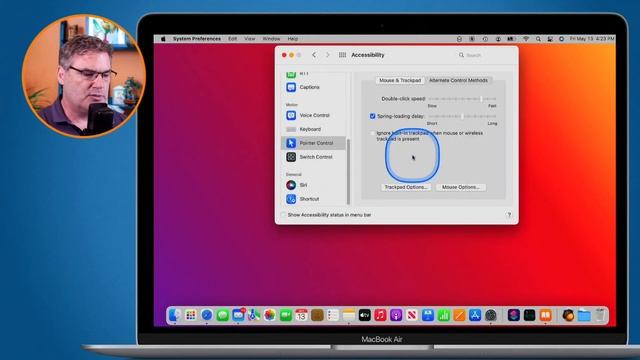The image size is (640, 360).
Task: Open the System Preferences menu
Action: (x=197, y=39)
